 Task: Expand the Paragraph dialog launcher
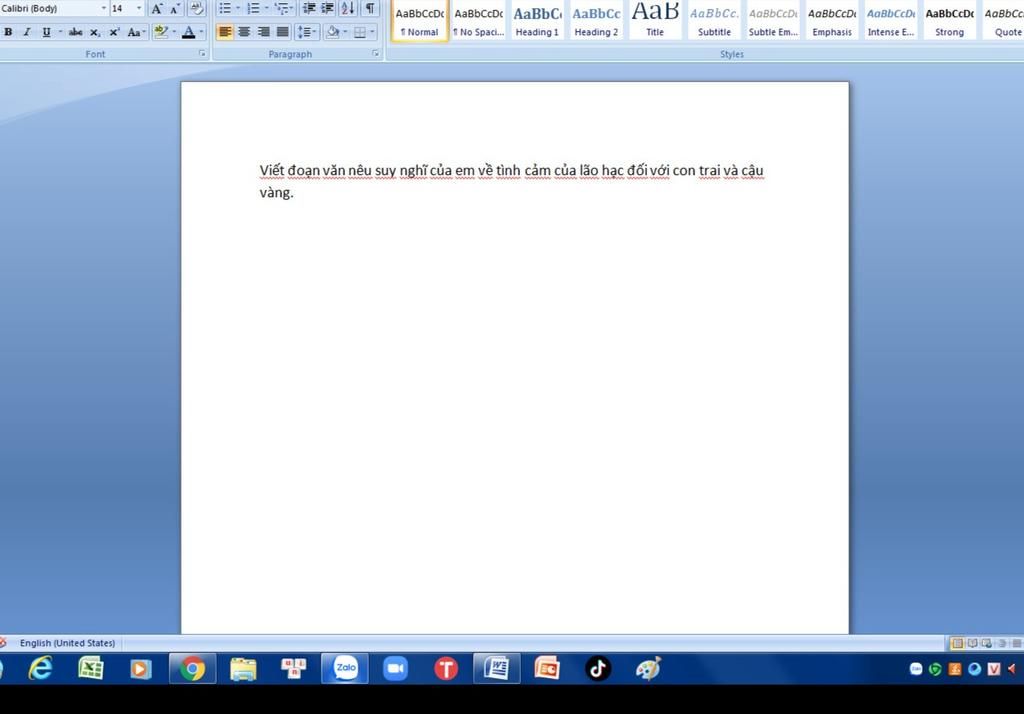tap(376, 54)
